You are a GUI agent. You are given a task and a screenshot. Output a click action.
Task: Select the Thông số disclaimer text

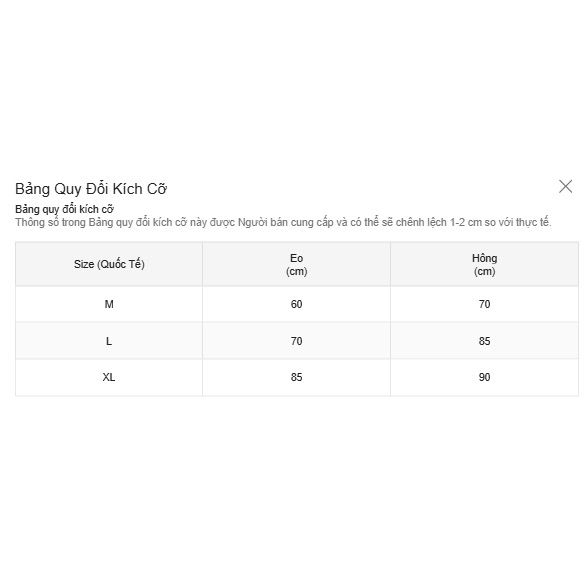coord(283,222)
